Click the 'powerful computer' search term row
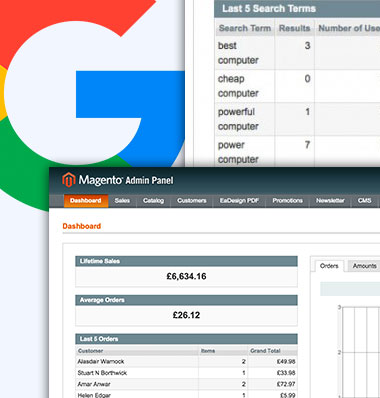 tap(297, 119)
